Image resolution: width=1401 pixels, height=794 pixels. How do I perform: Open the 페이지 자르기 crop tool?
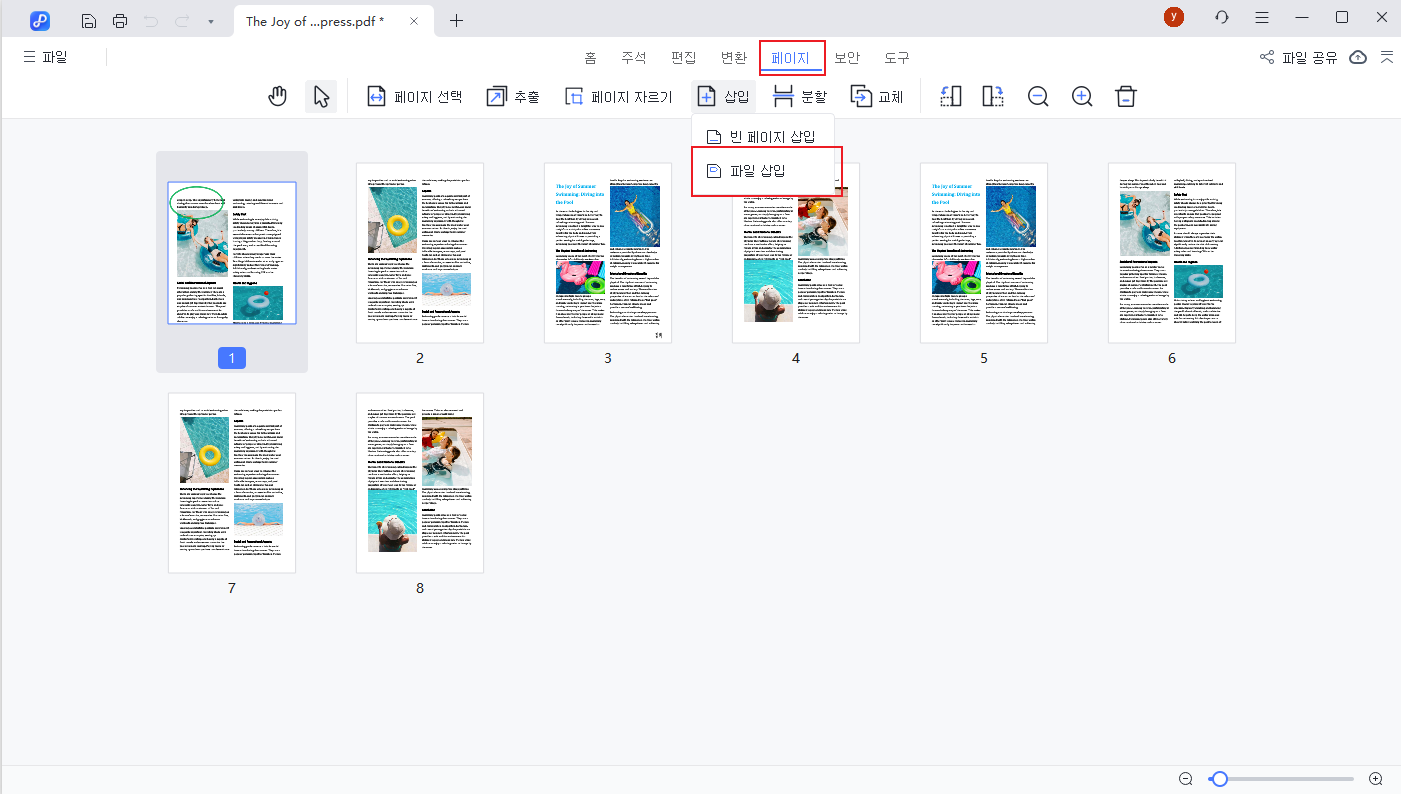click(x=617, y=96)
